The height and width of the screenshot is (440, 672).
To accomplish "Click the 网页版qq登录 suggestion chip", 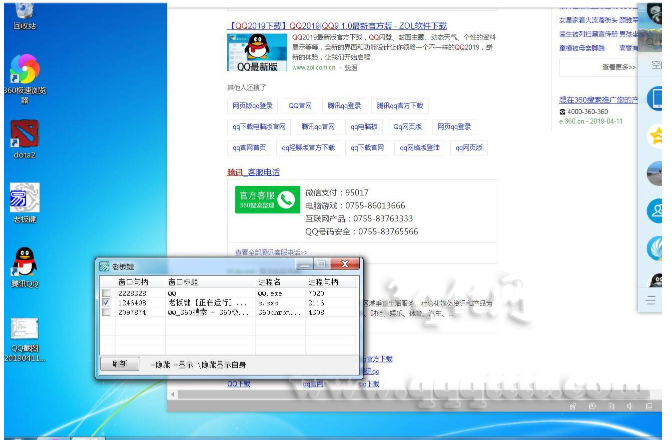I will (x=252, y=105).
